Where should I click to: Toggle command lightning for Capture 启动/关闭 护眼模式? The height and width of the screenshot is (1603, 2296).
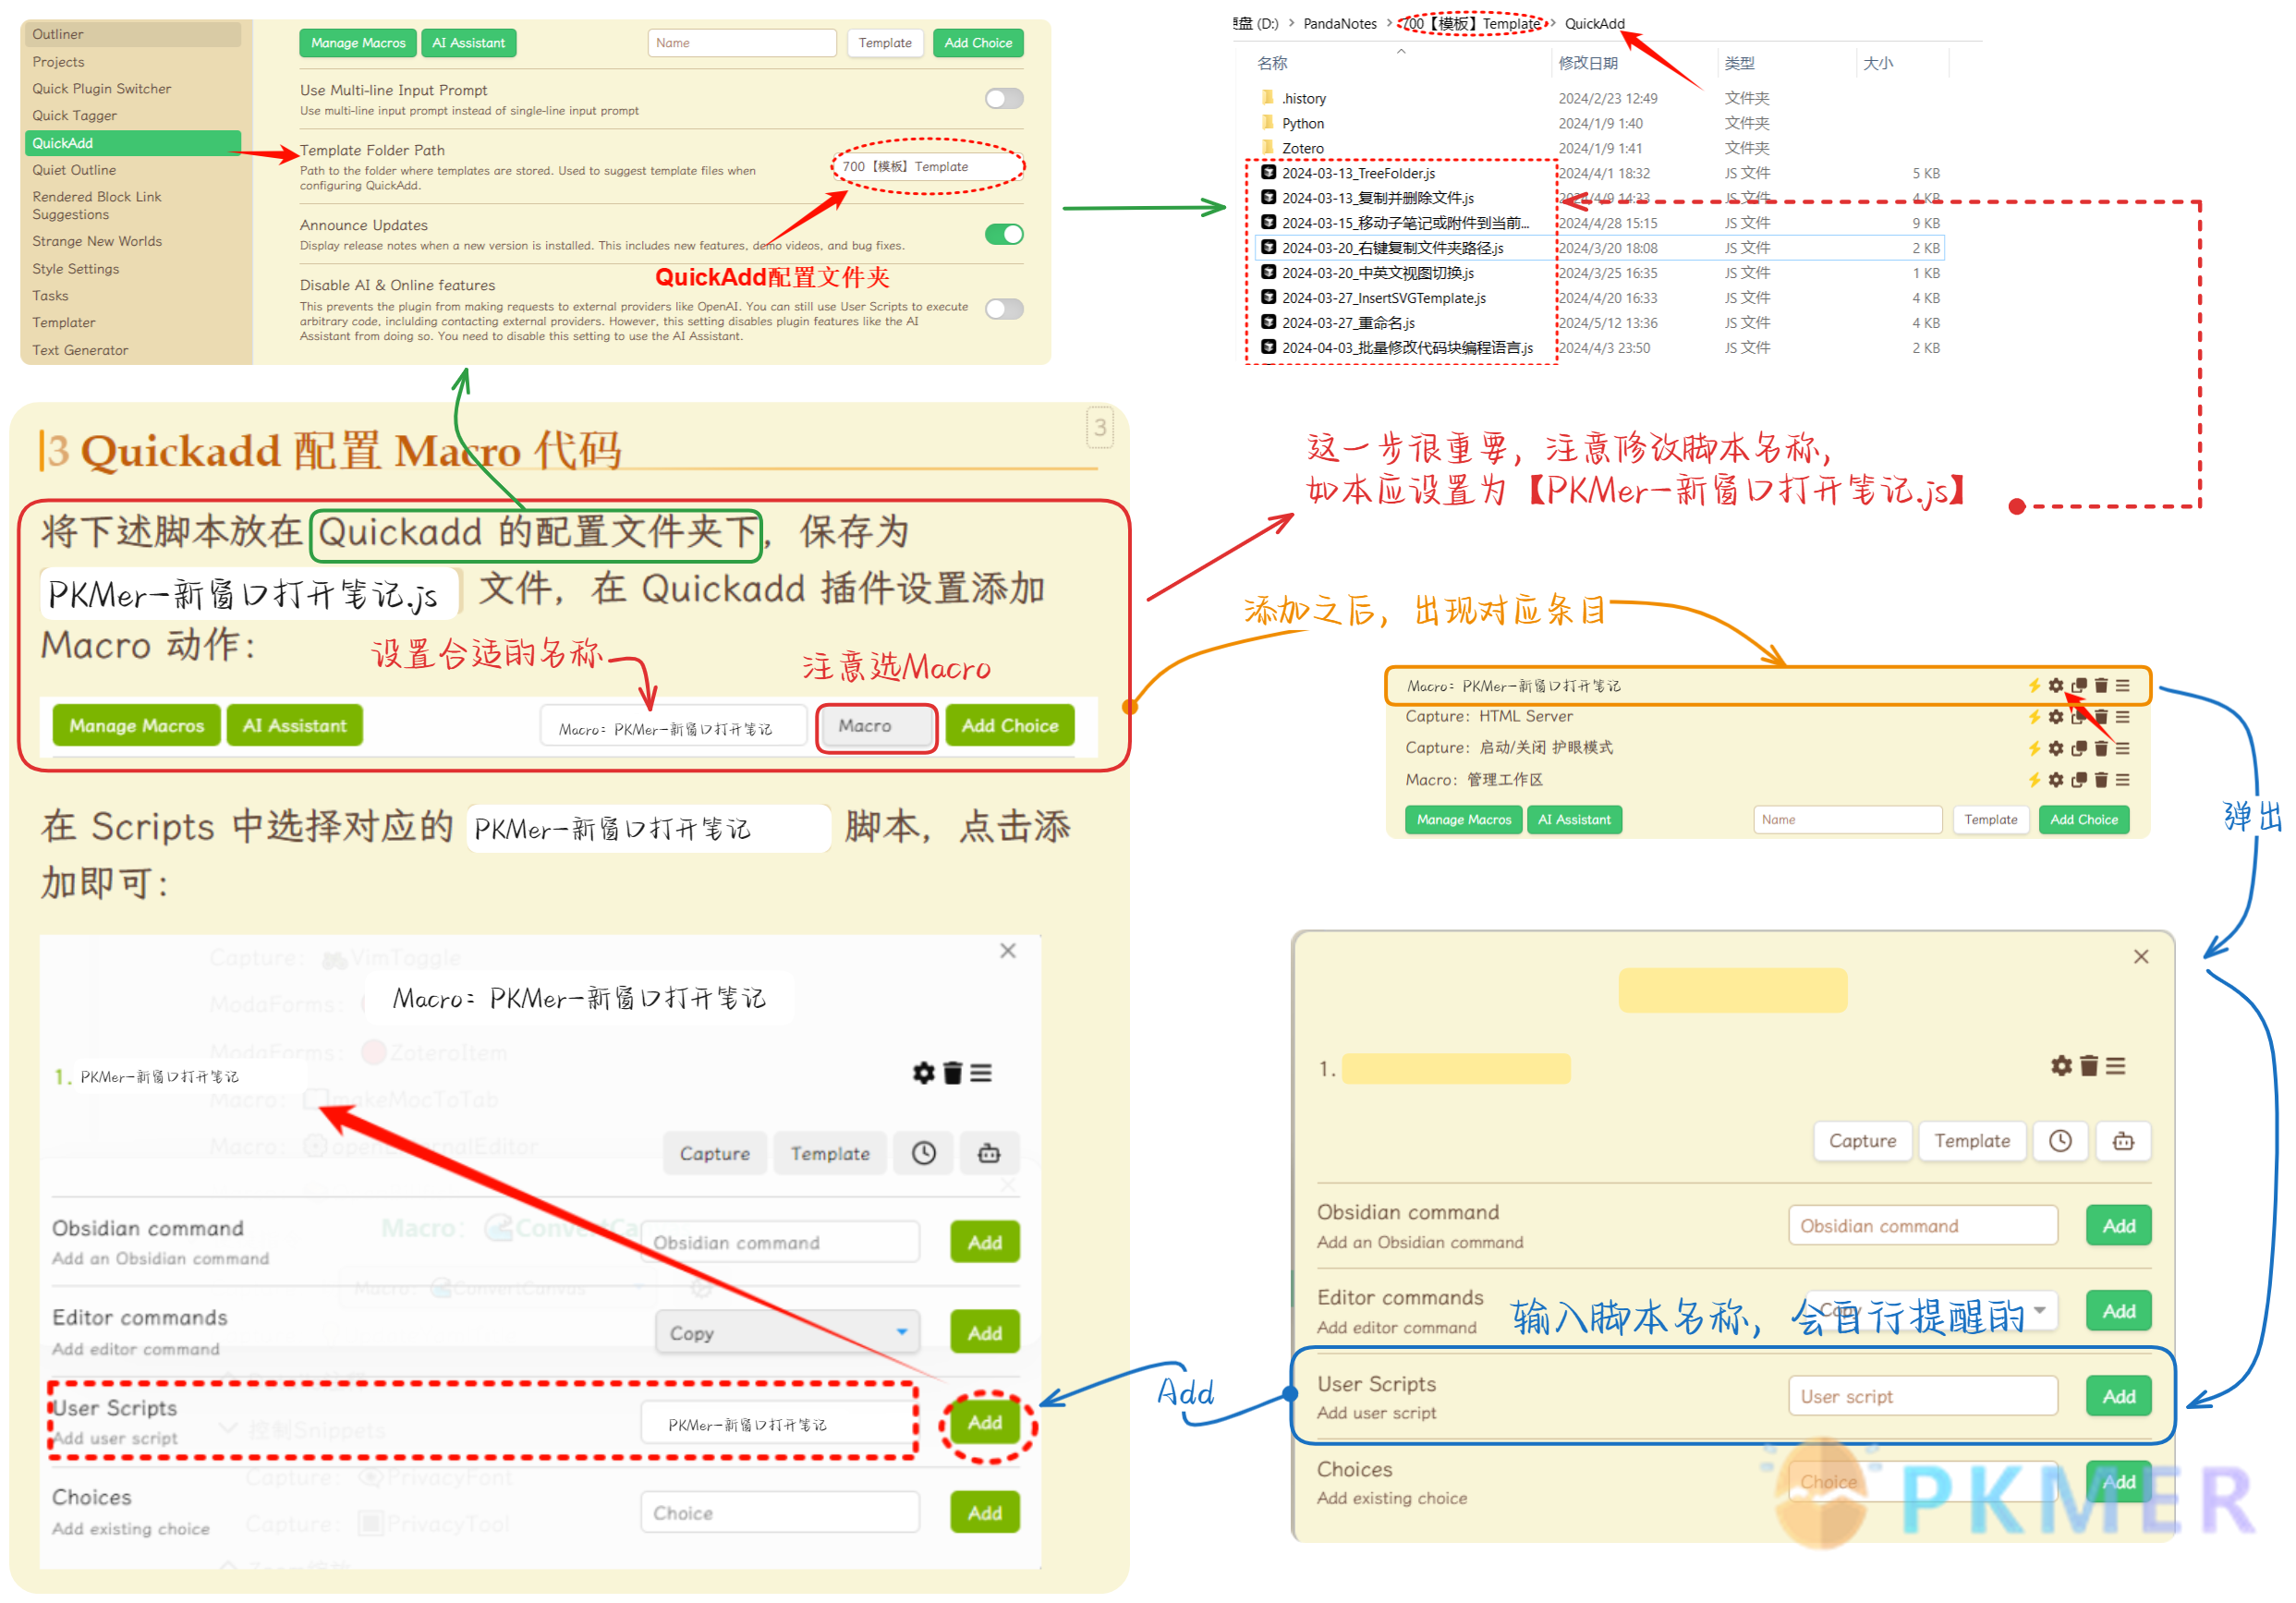2034,748
